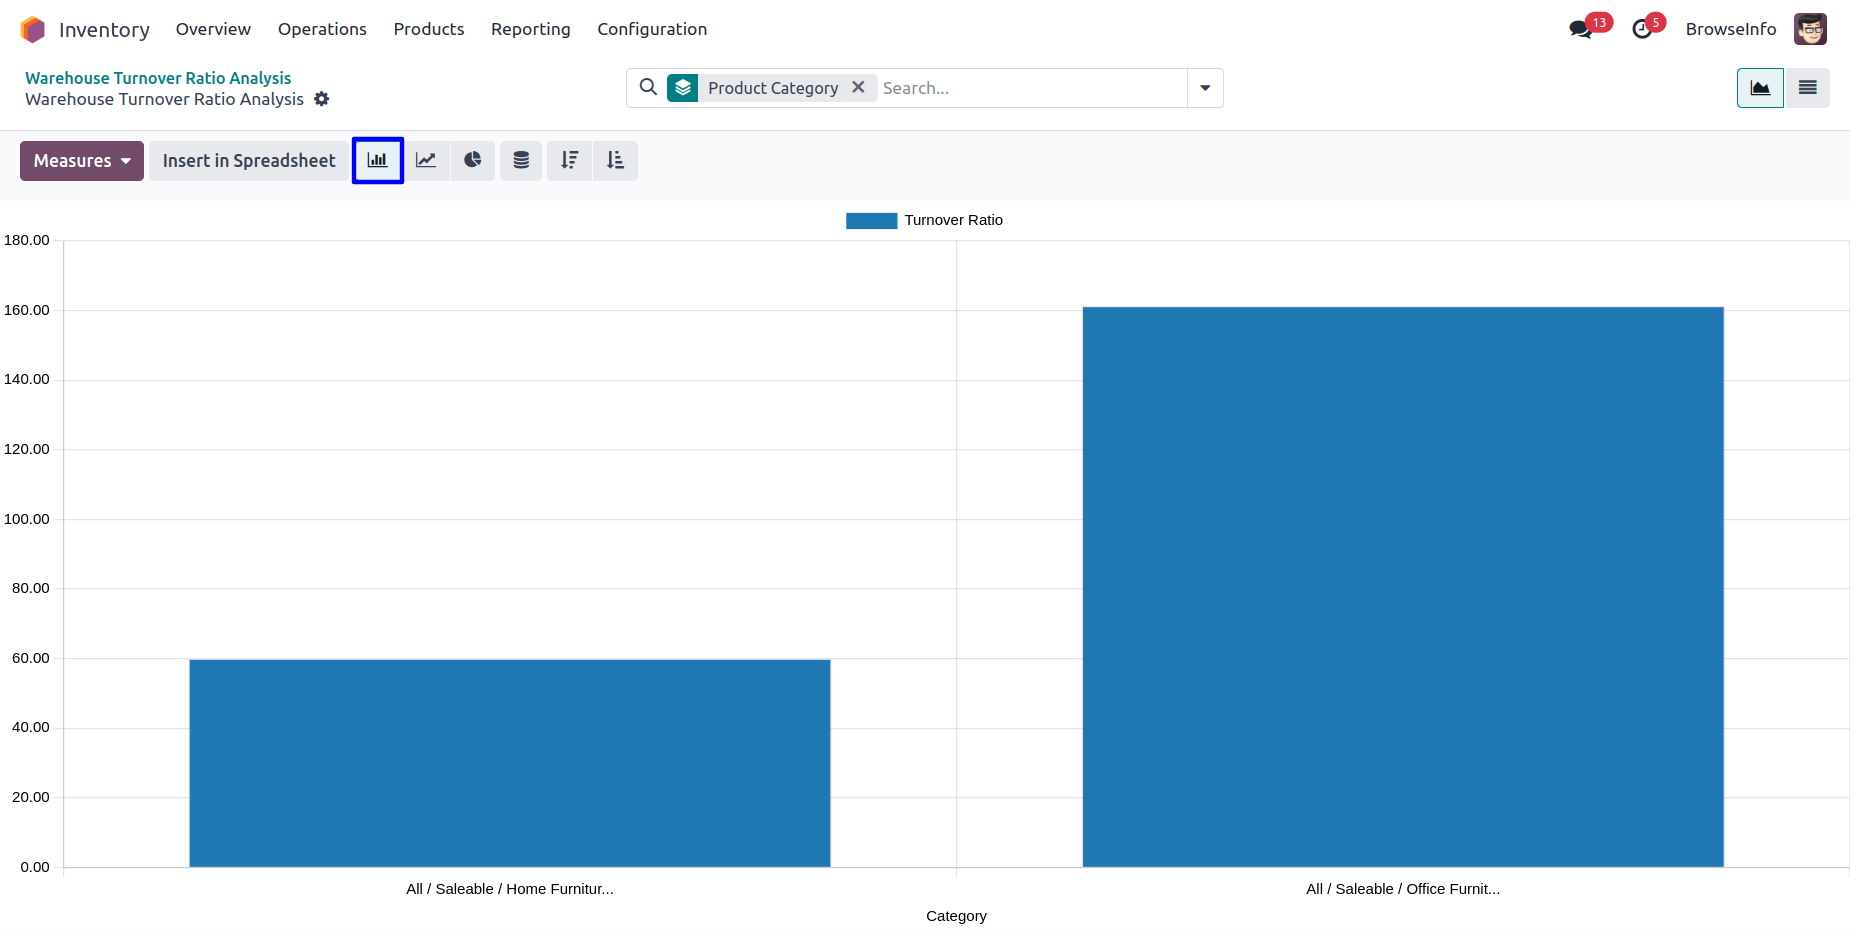Open Warehouse Turnover Ratio Analysis breadcrumb link

tap(158, 77)
